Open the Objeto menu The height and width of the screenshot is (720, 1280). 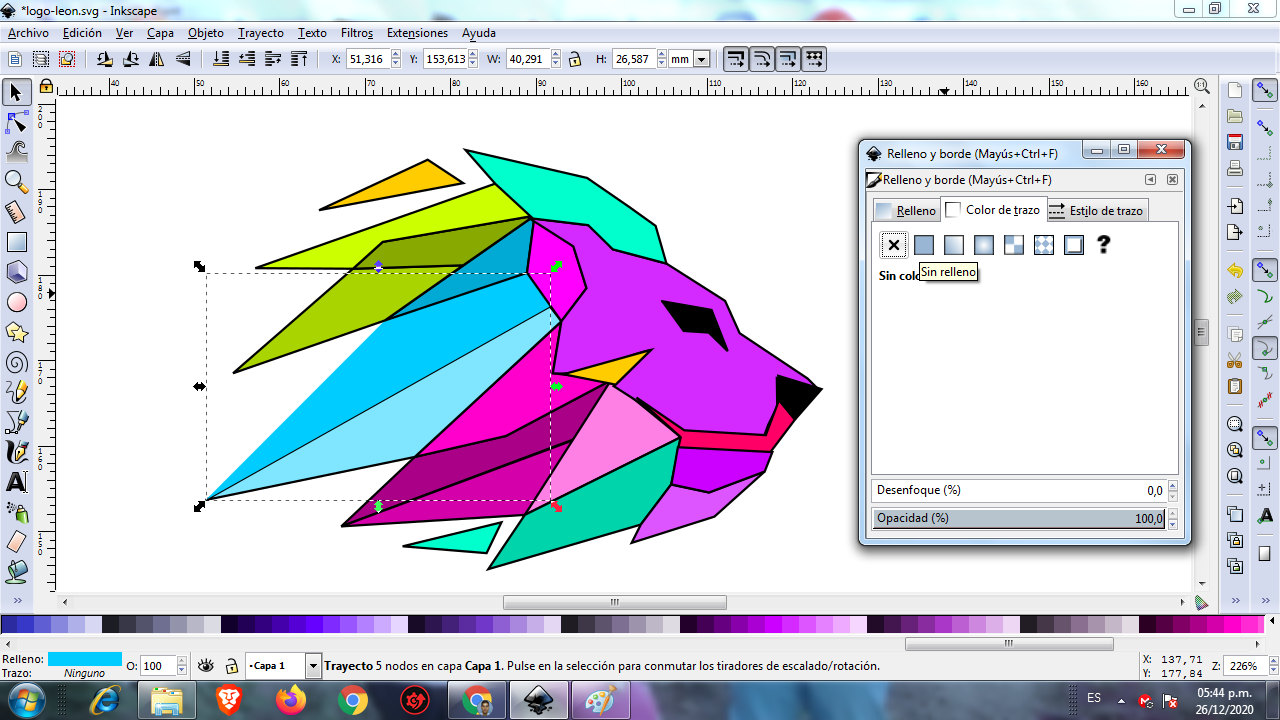coord(206,33)
